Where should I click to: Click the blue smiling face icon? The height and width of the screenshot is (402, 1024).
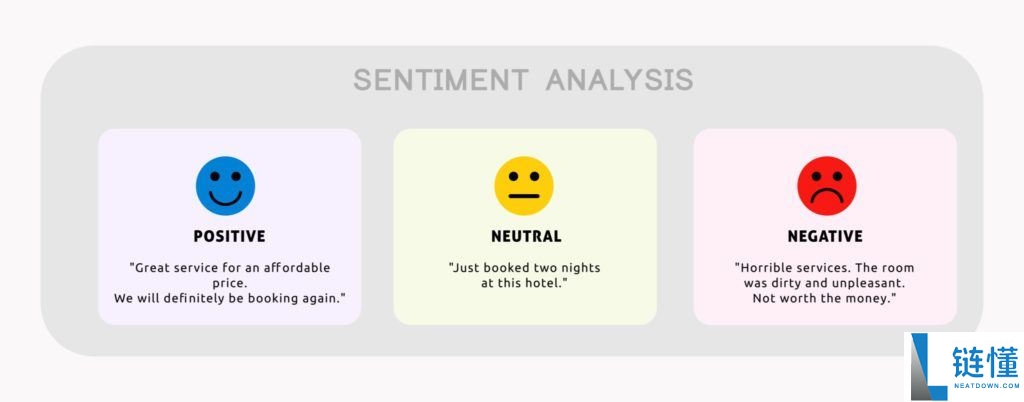click(x=225, y=186)
